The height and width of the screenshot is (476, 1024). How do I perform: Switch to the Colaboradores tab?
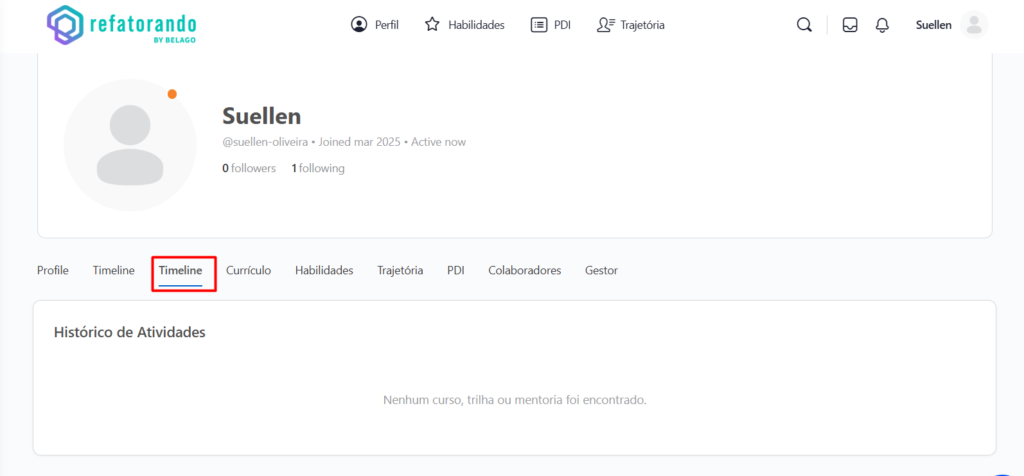pyautogui.click(x=524, y=270)
